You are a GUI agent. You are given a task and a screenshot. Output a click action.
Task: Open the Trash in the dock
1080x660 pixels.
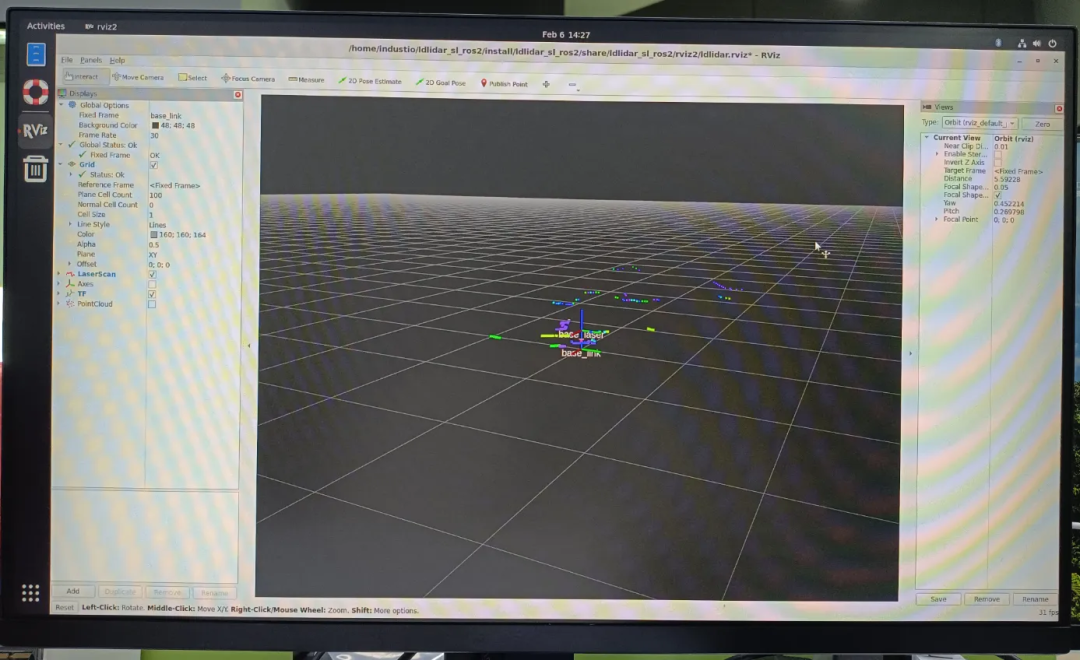(35, 168)
